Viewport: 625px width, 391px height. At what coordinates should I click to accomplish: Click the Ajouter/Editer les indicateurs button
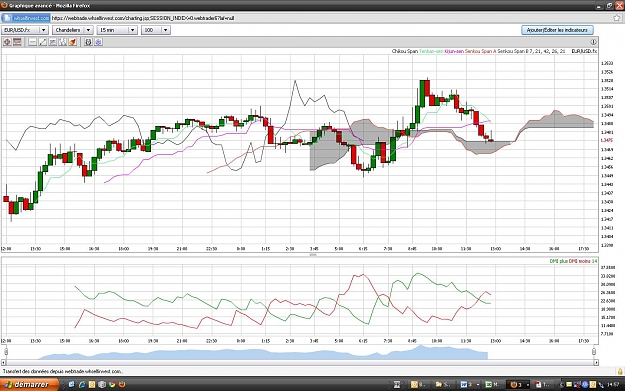tap(557, 30)
